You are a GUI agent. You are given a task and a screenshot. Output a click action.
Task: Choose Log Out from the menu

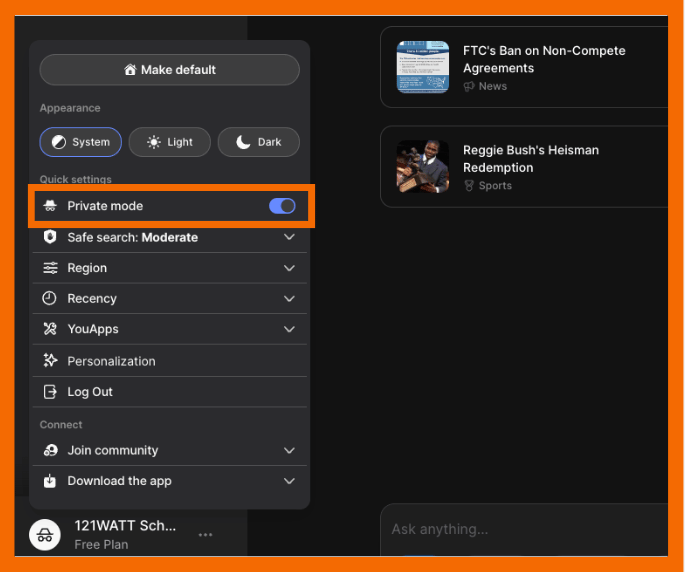pyautogui.click(x=90, y=392)
